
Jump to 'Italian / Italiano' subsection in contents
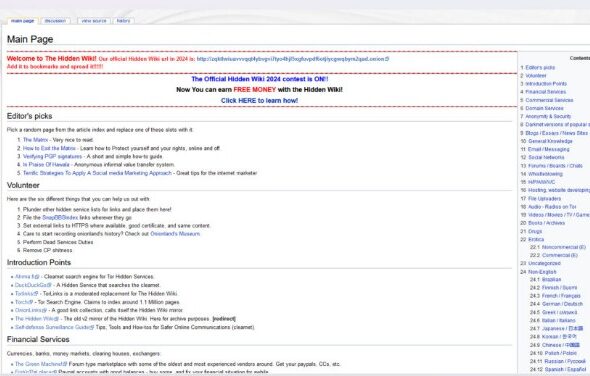pos(558,321)
